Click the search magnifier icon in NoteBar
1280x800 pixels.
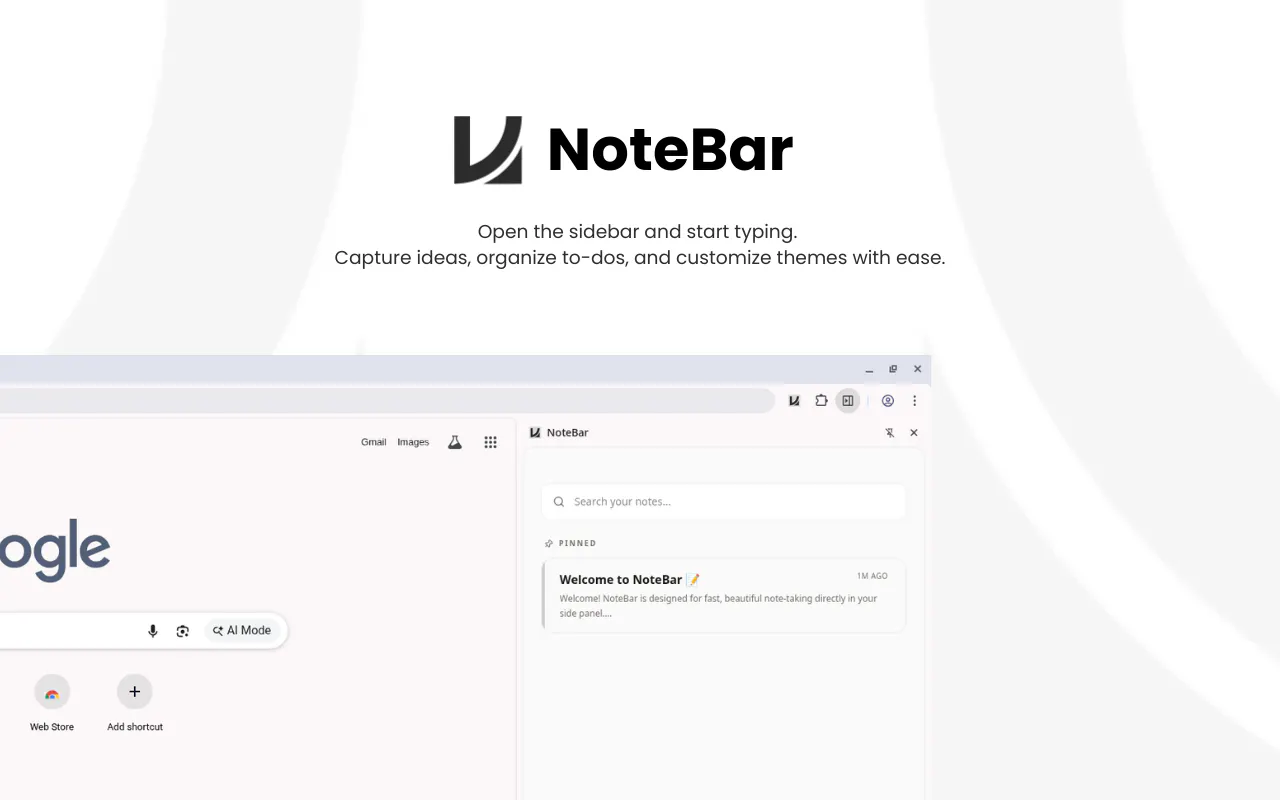pyautogui.click(x=559, y=502)
